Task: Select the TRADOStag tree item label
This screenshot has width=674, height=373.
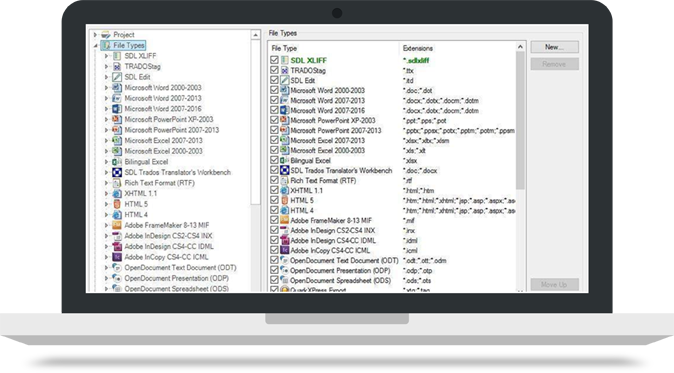Action: pyautogui.click(x=142, y=67)
